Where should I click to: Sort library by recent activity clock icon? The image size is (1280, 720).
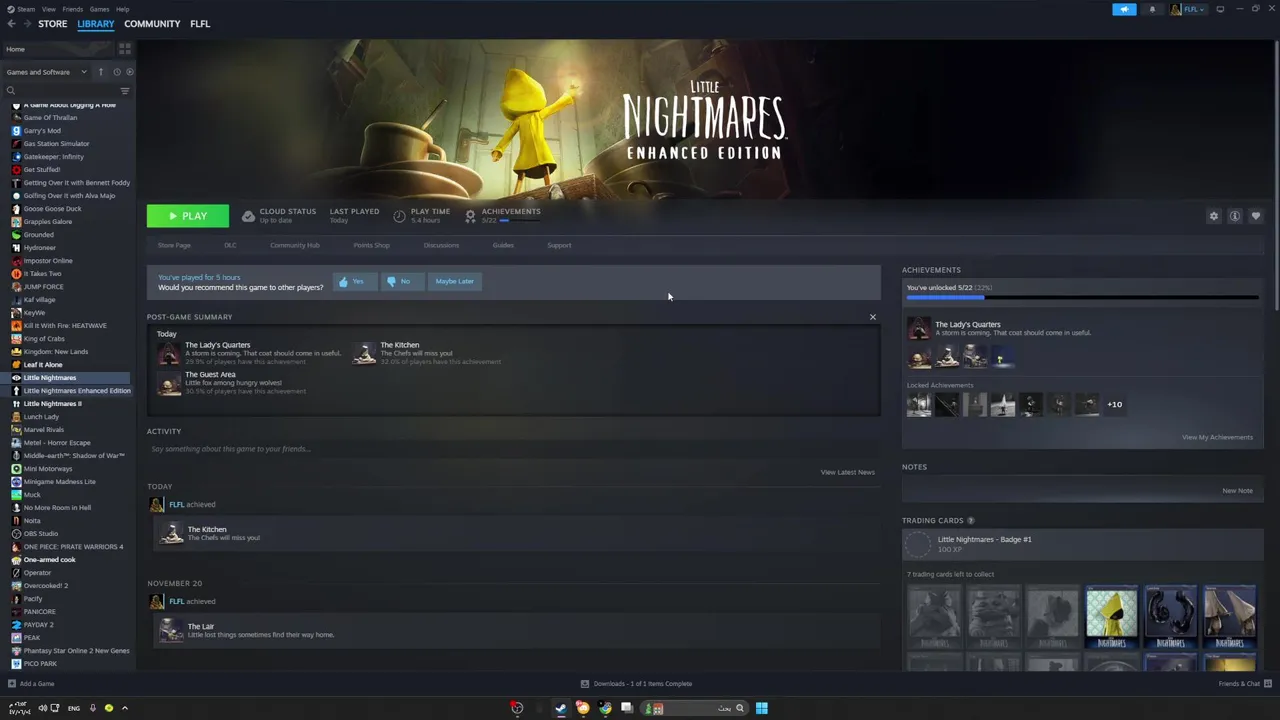click(x=116, y=72)
